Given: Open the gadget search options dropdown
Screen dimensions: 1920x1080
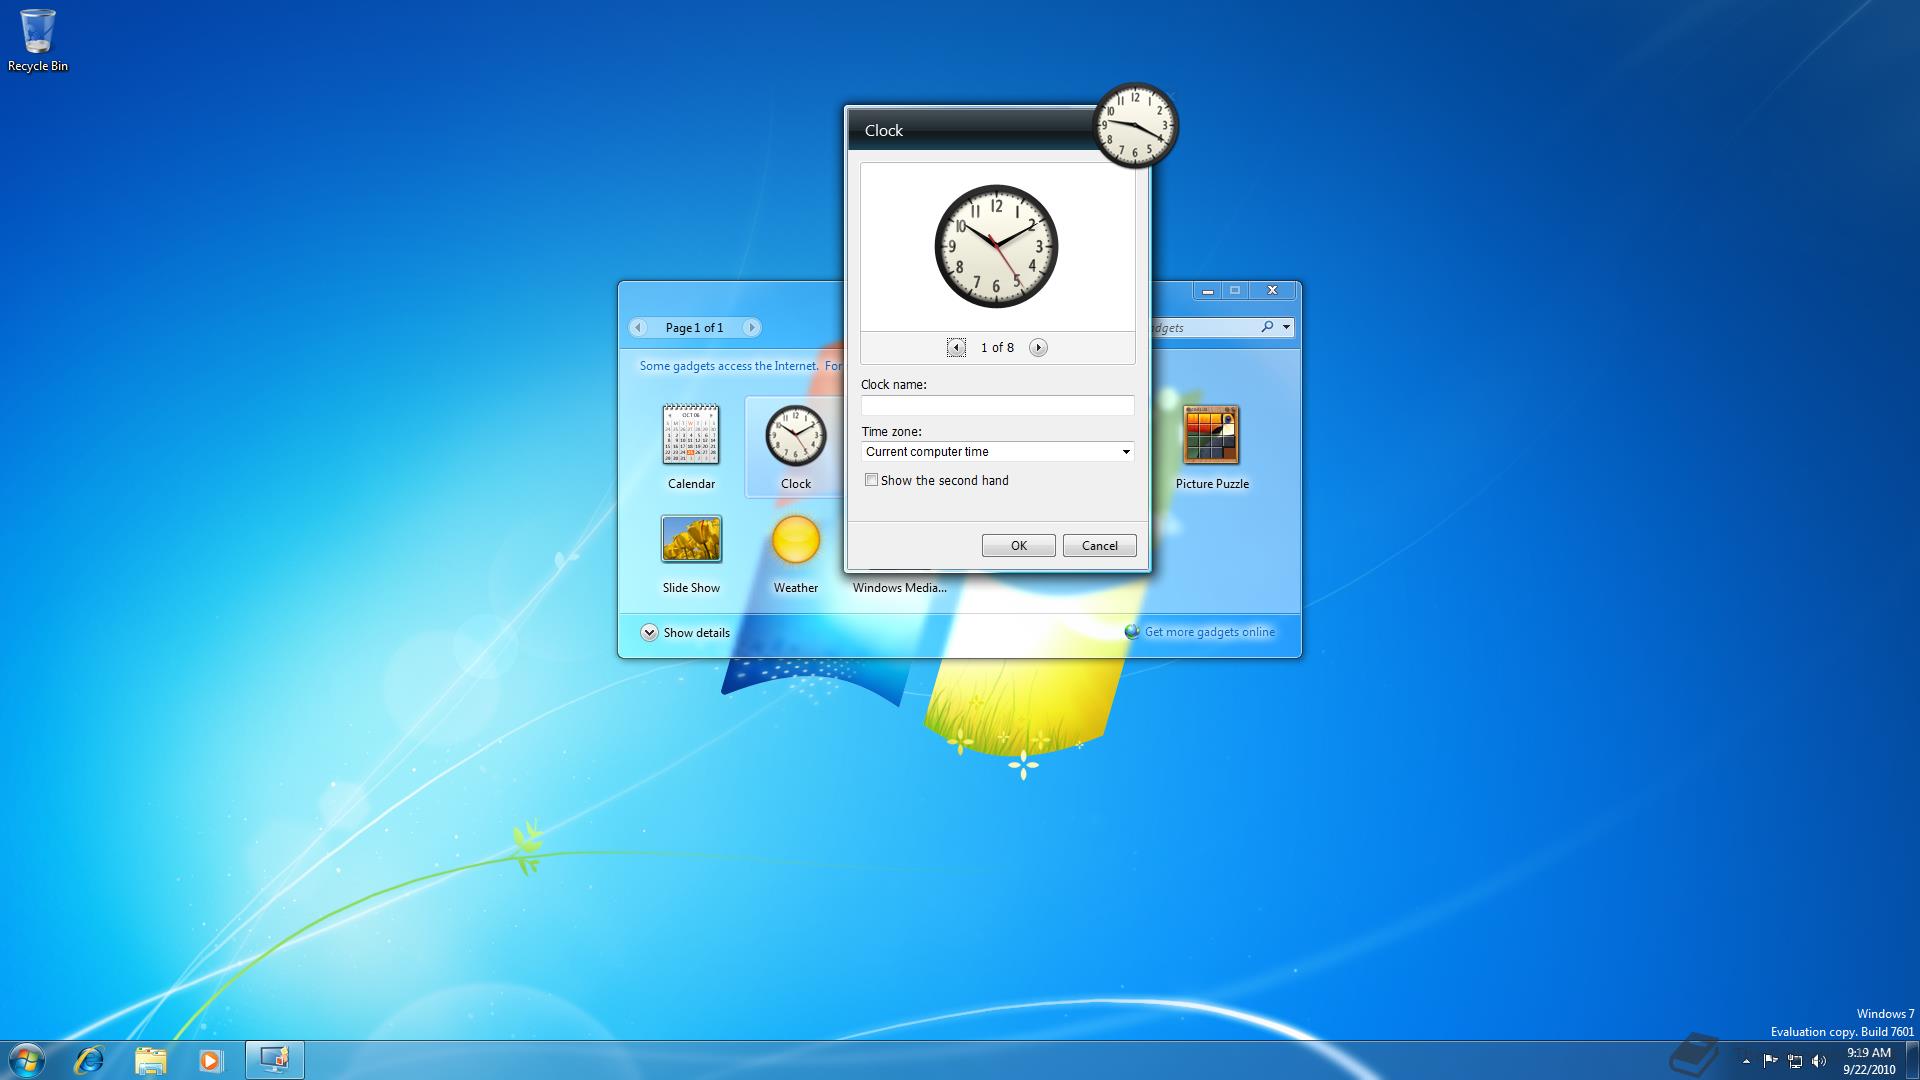Looking at the screenshot, I should pyautogui.click(x=1287, y=327).
